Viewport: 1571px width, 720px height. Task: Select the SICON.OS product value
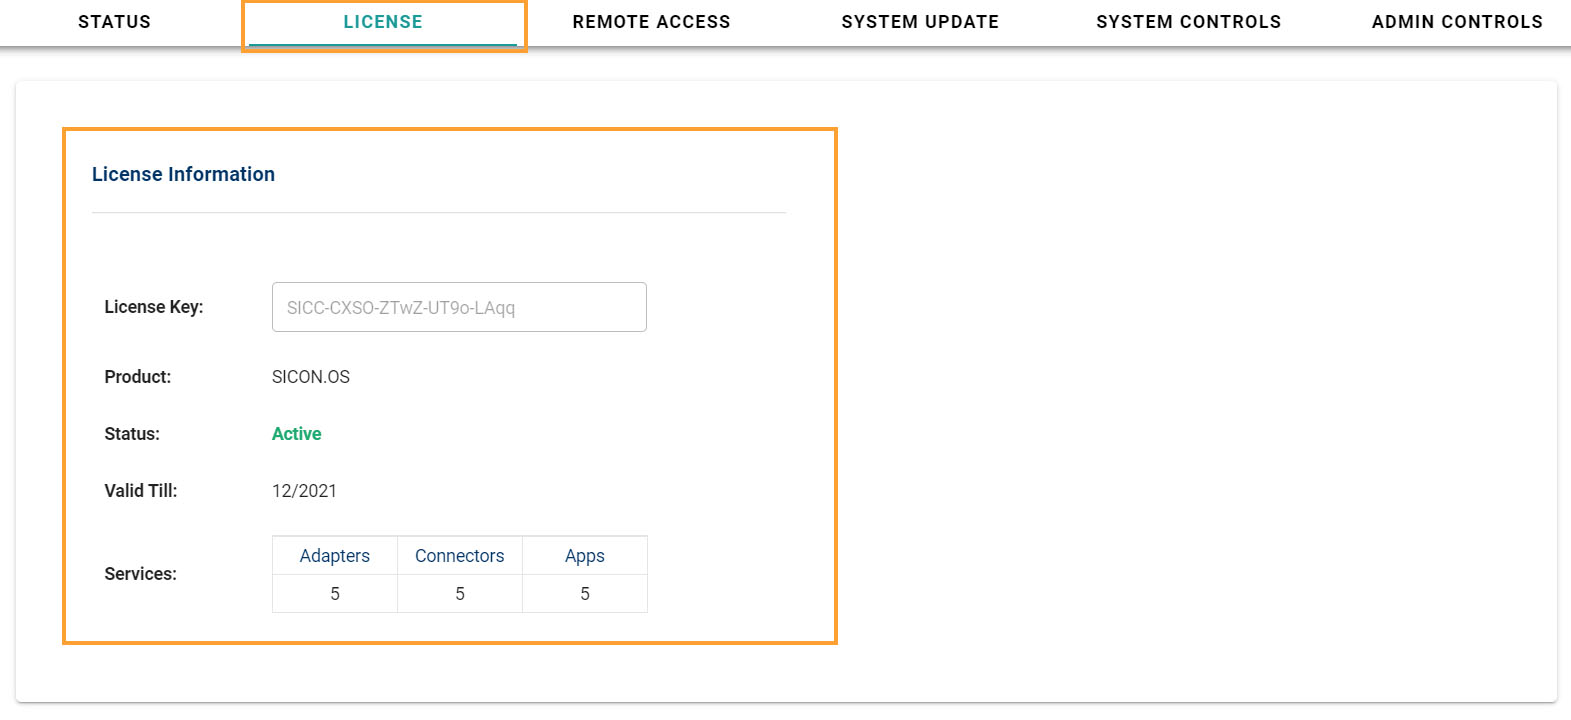(311, 377)
